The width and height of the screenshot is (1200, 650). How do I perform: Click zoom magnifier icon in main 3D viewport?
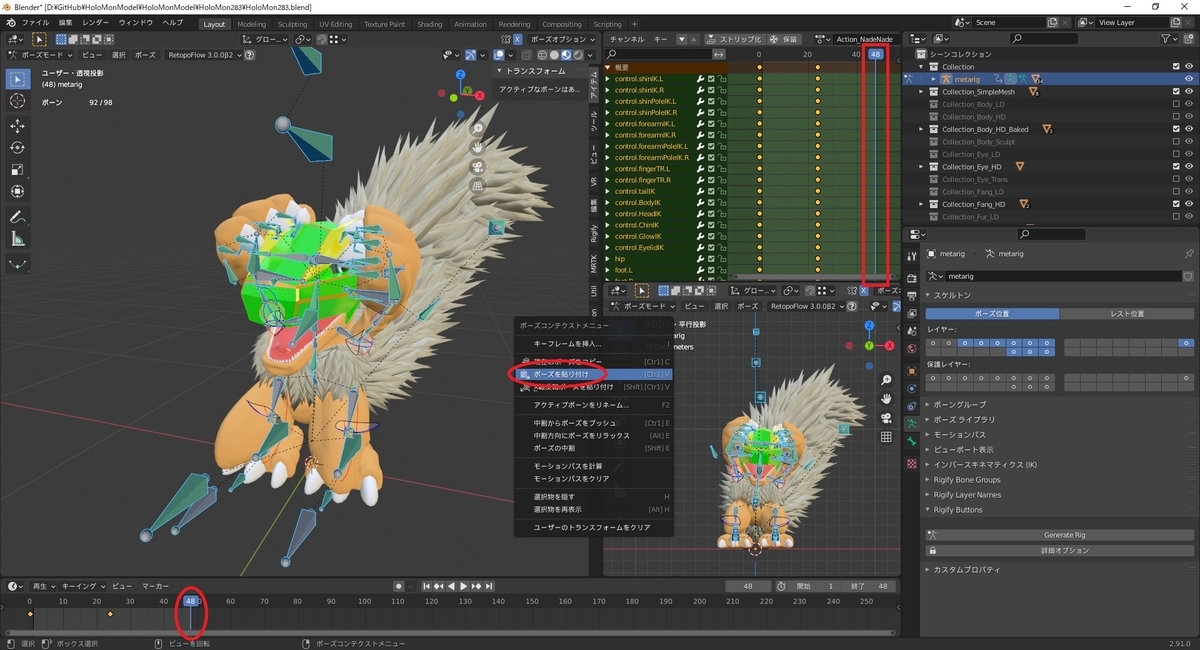(478, 129)
